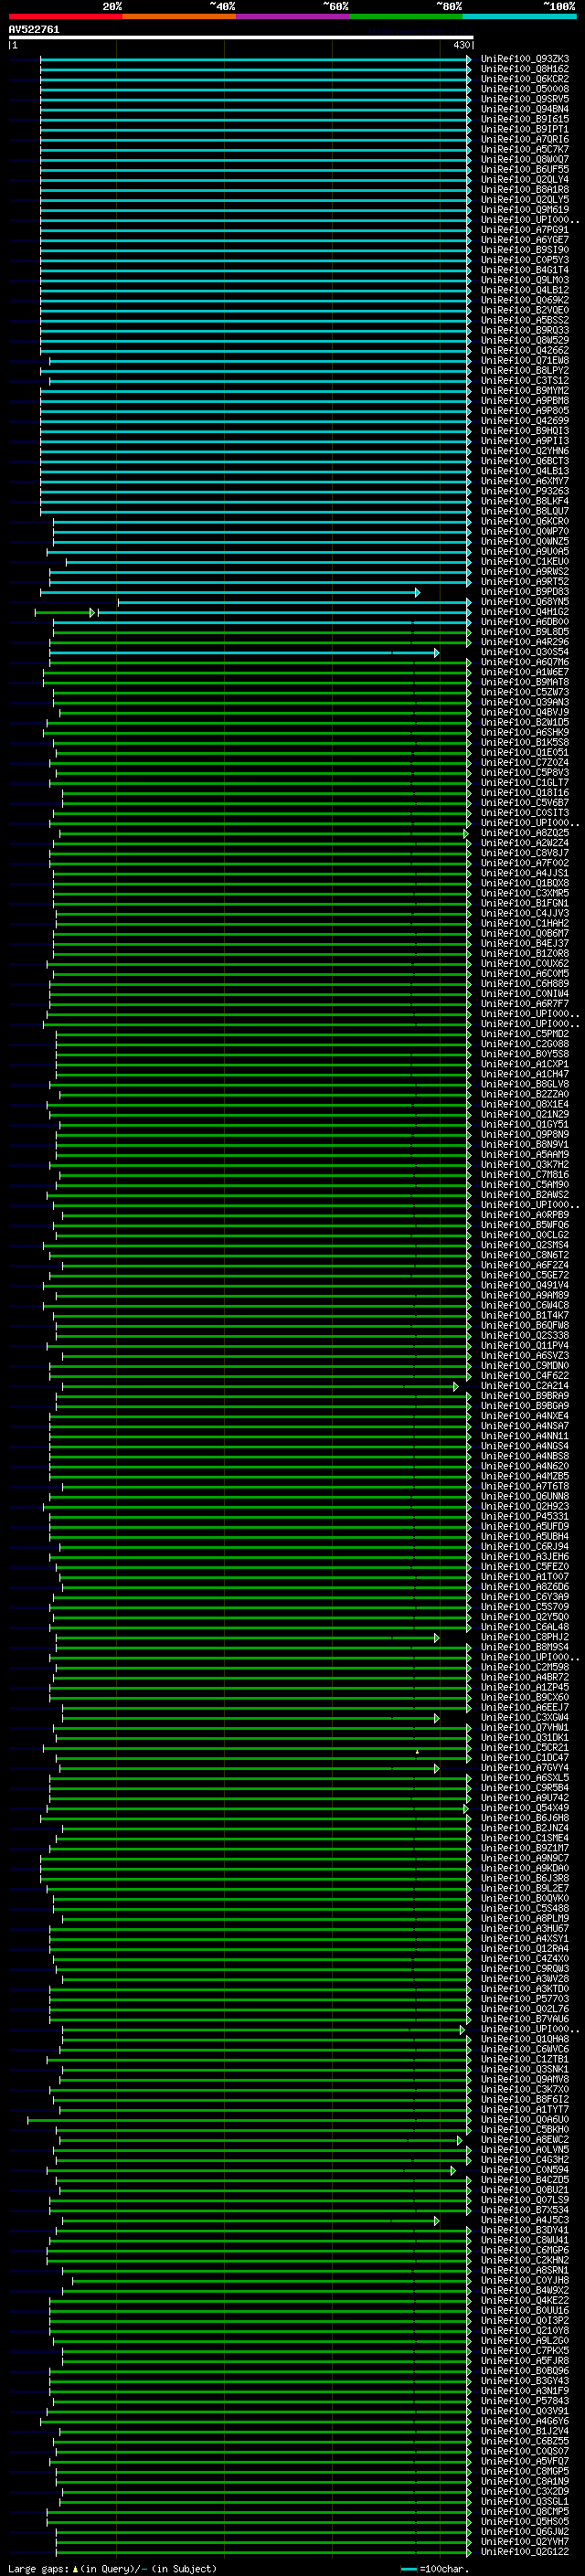Viewport: 585px width, 2576px height.
Task: Click the label UniRef100_A7F002
Action: 525,863
